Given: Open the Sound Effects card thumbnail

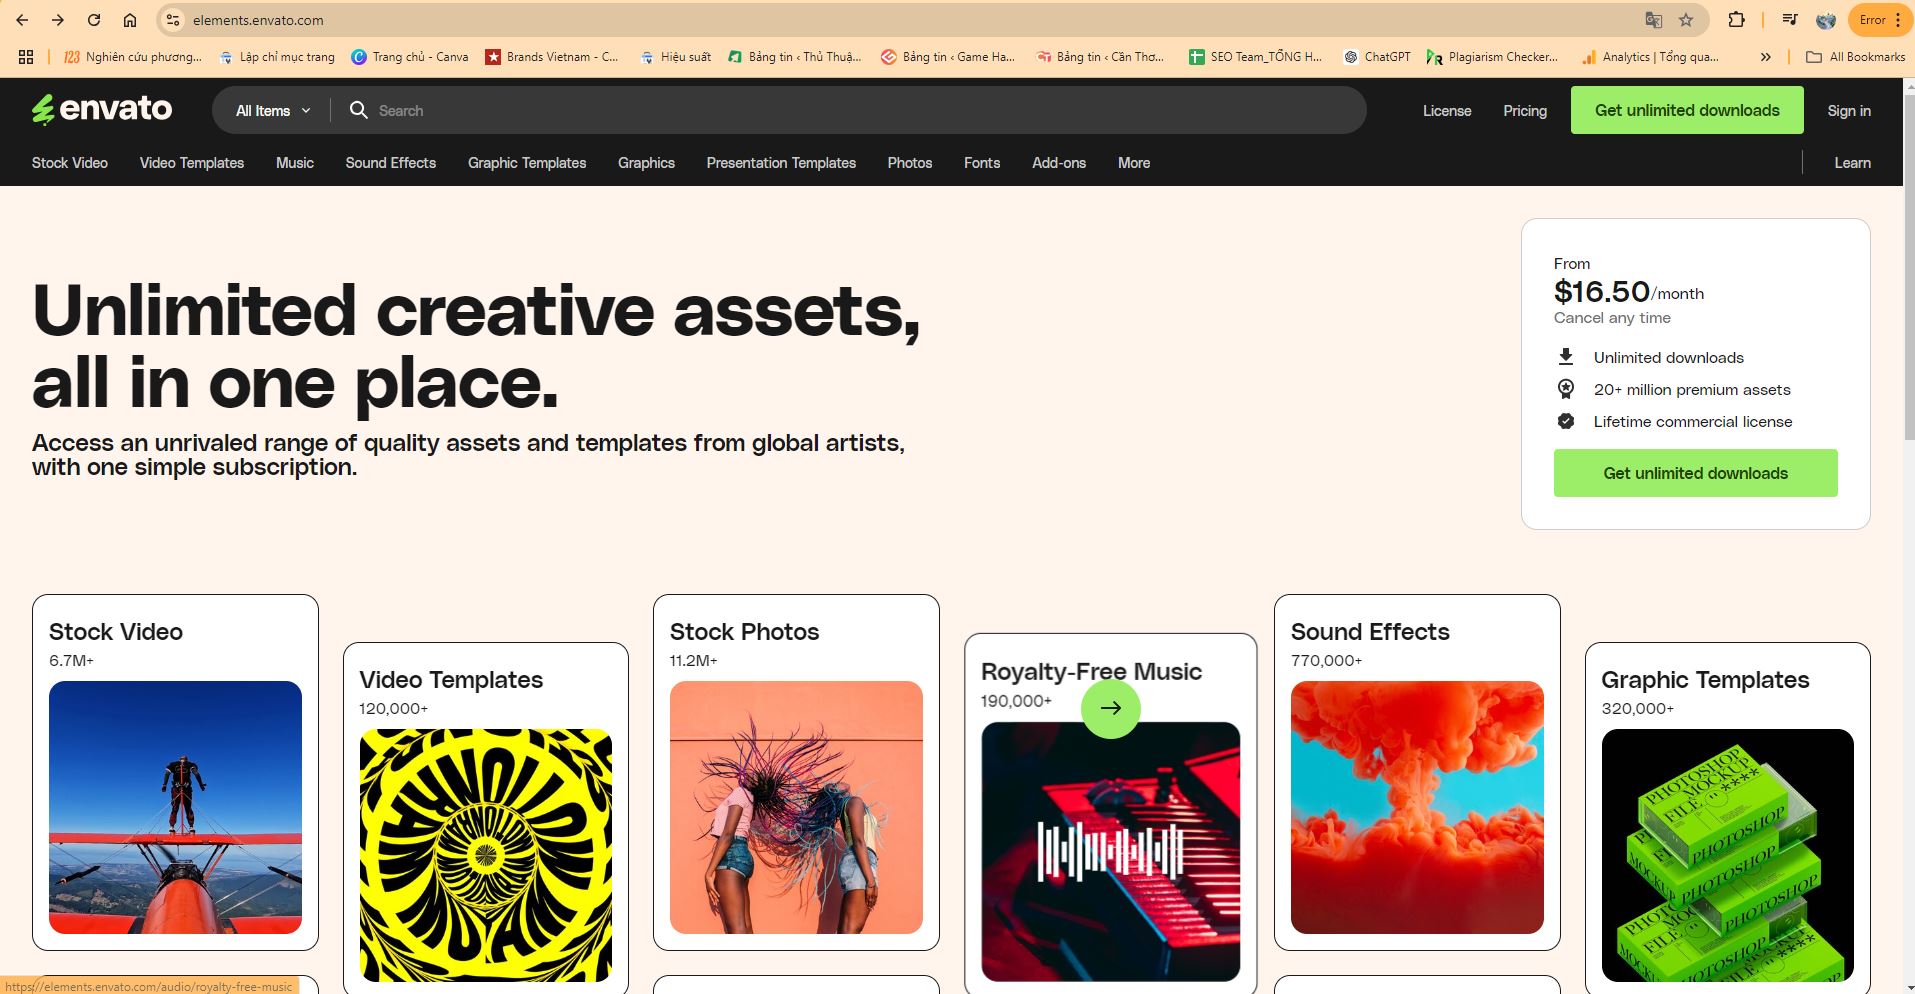Looking at the screenshot, I should (1417, 807).
